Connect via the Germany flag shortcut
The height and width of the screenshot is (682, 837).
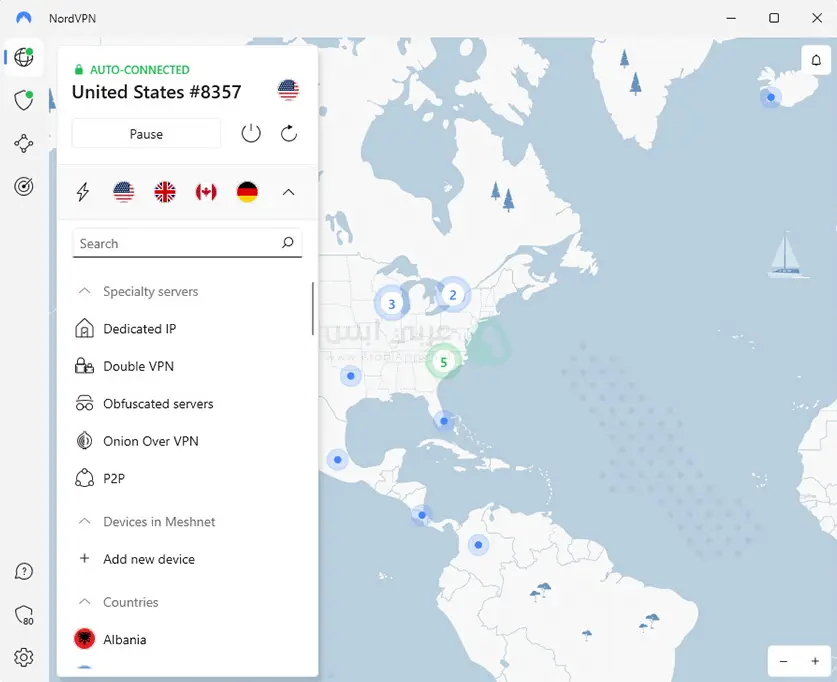(x=247, y=192)
